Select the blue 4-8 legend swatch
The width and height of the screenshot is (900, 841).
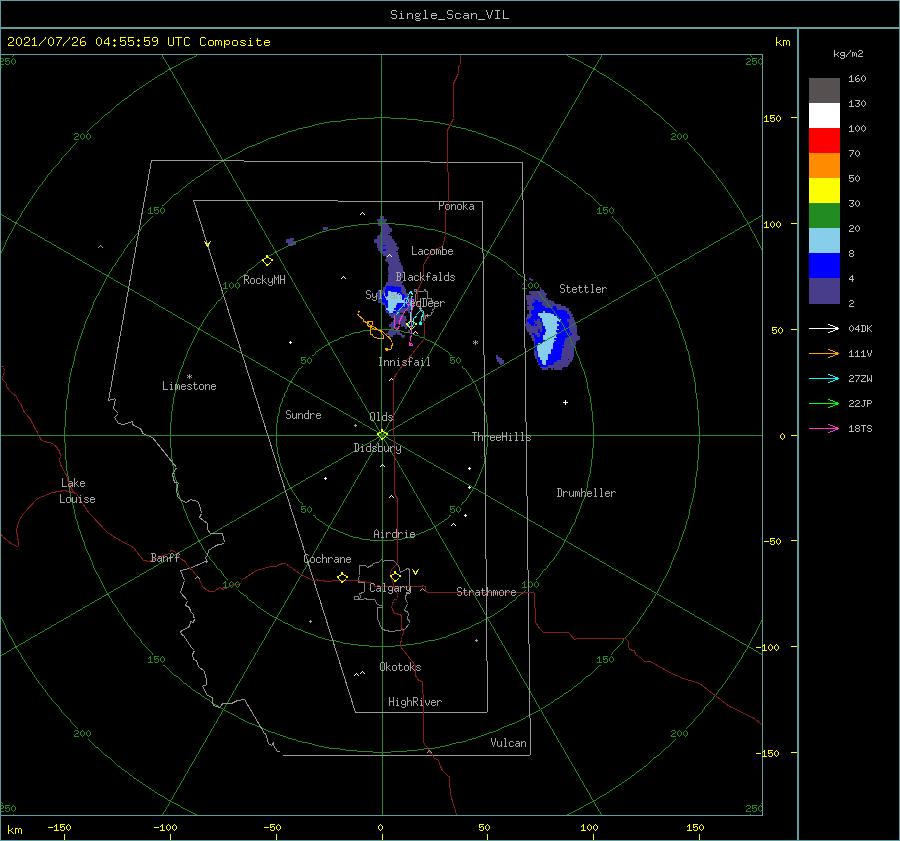pyautogui.click(x=824, y=266)
